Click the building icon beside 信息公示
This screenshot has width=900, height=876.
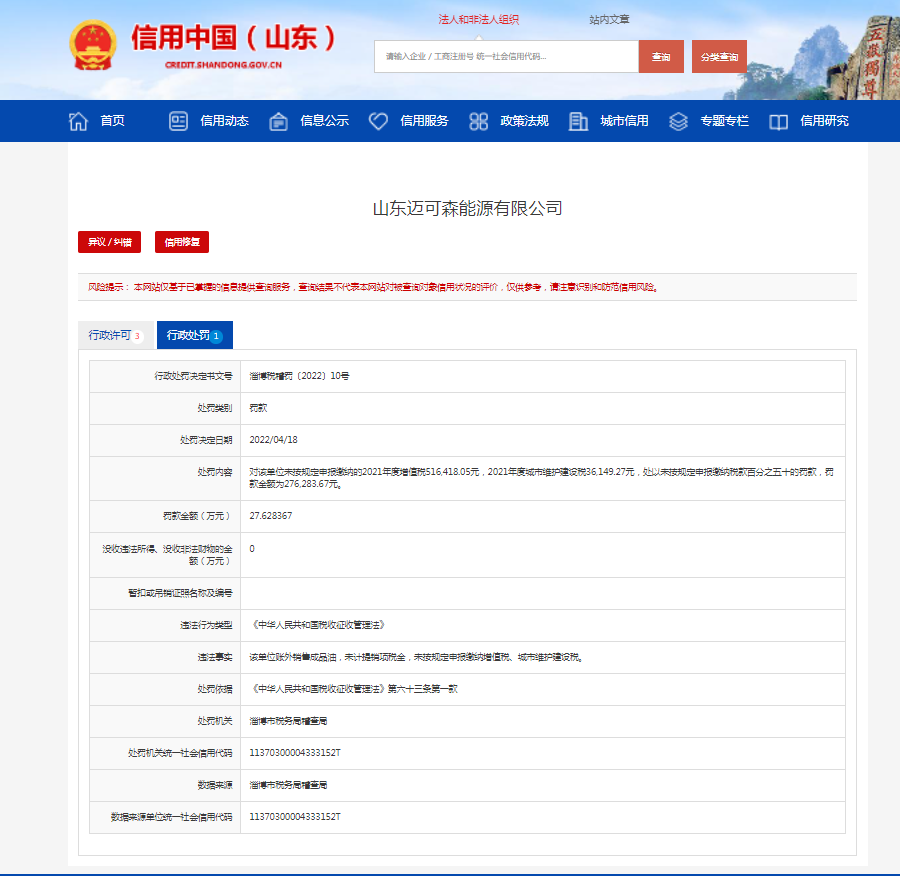[x=278, y=121]
